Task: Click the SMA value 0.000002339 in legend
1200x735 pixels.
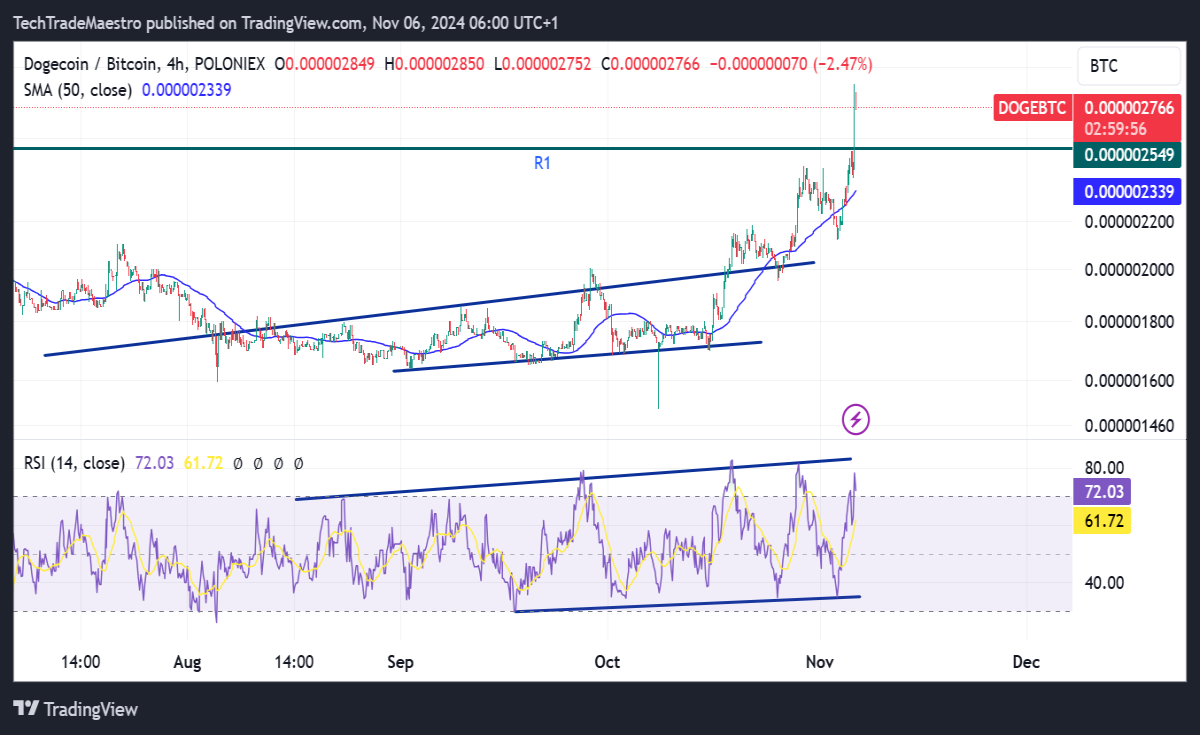Action: click(x=187, y=89)
